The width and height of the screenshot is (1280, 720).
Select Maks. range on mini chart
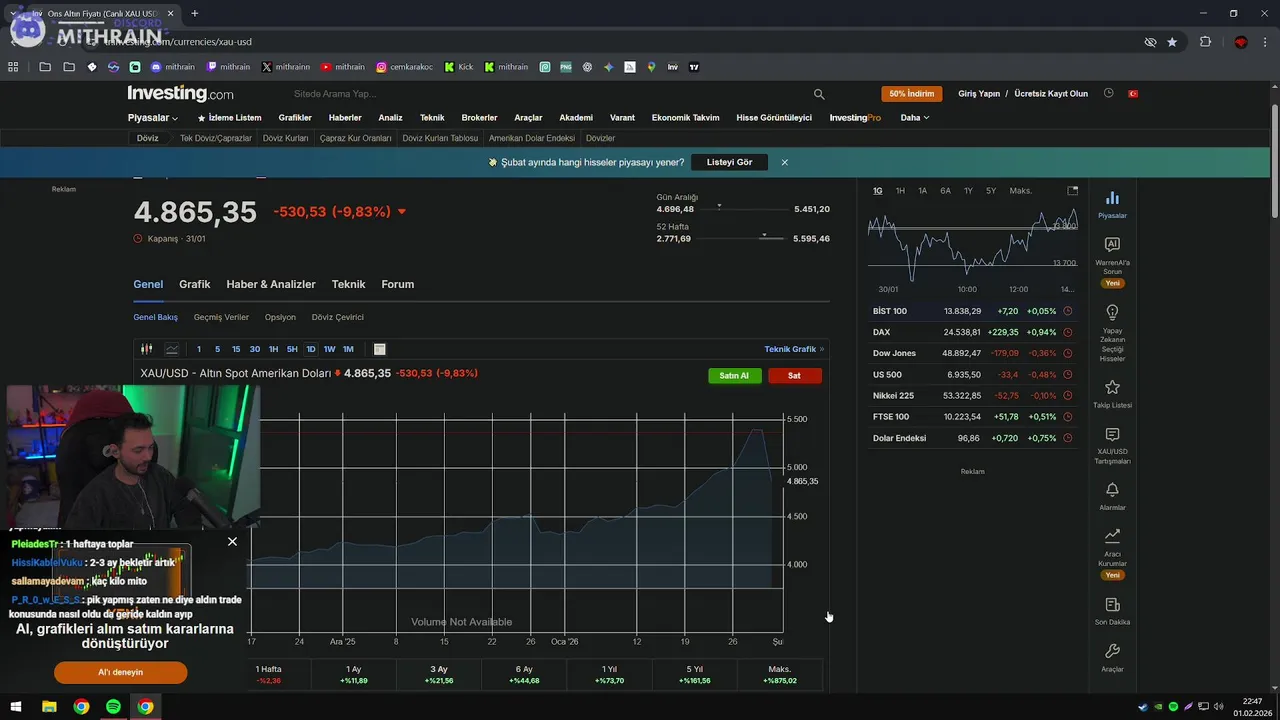coord(1021,190)
